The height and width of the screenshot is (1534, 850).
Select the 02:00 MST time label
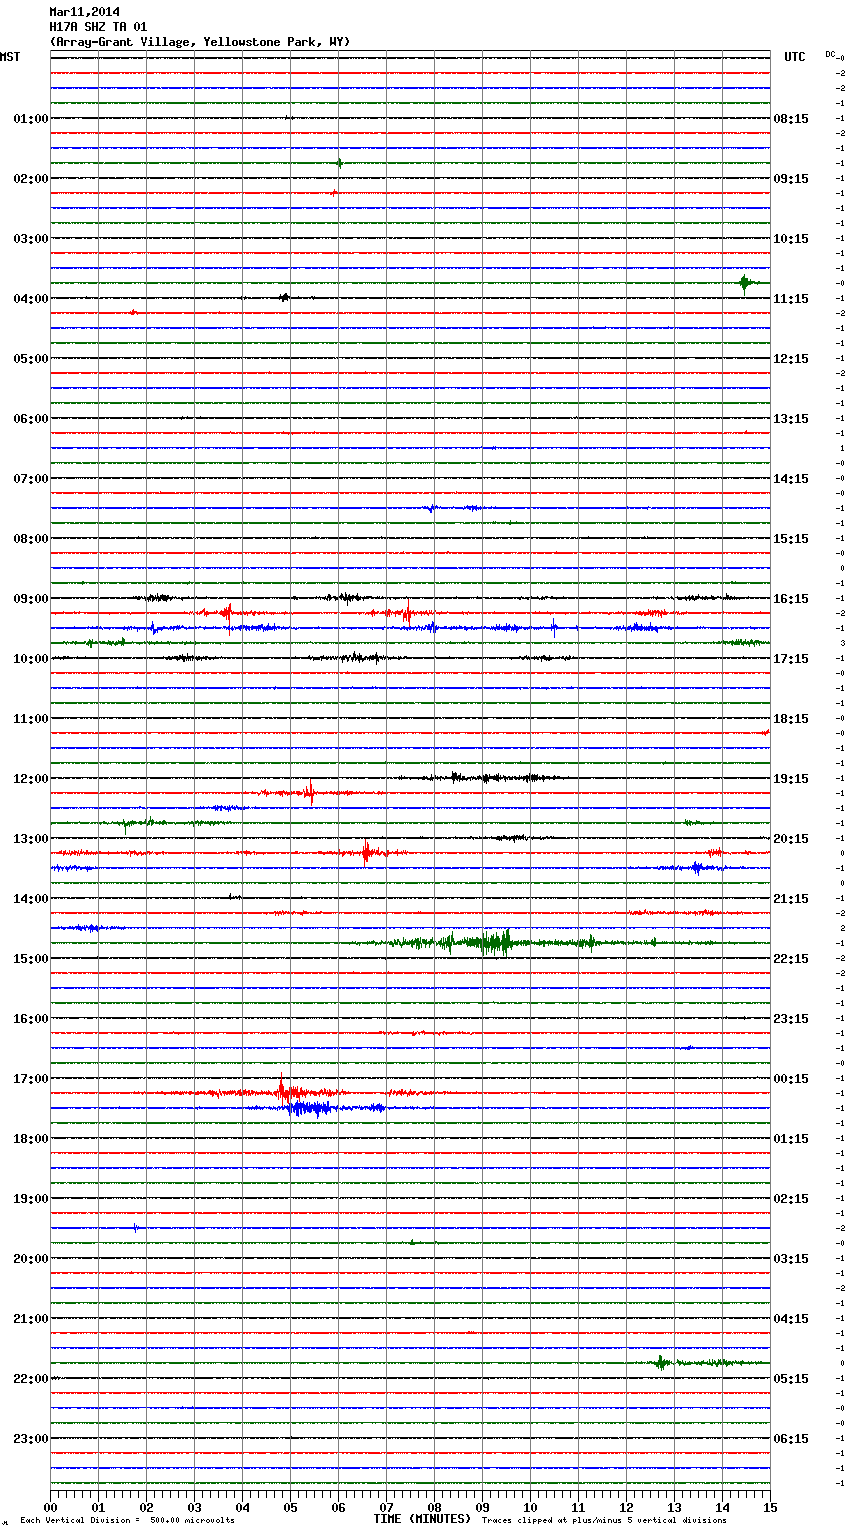click(x=30, y=179)
